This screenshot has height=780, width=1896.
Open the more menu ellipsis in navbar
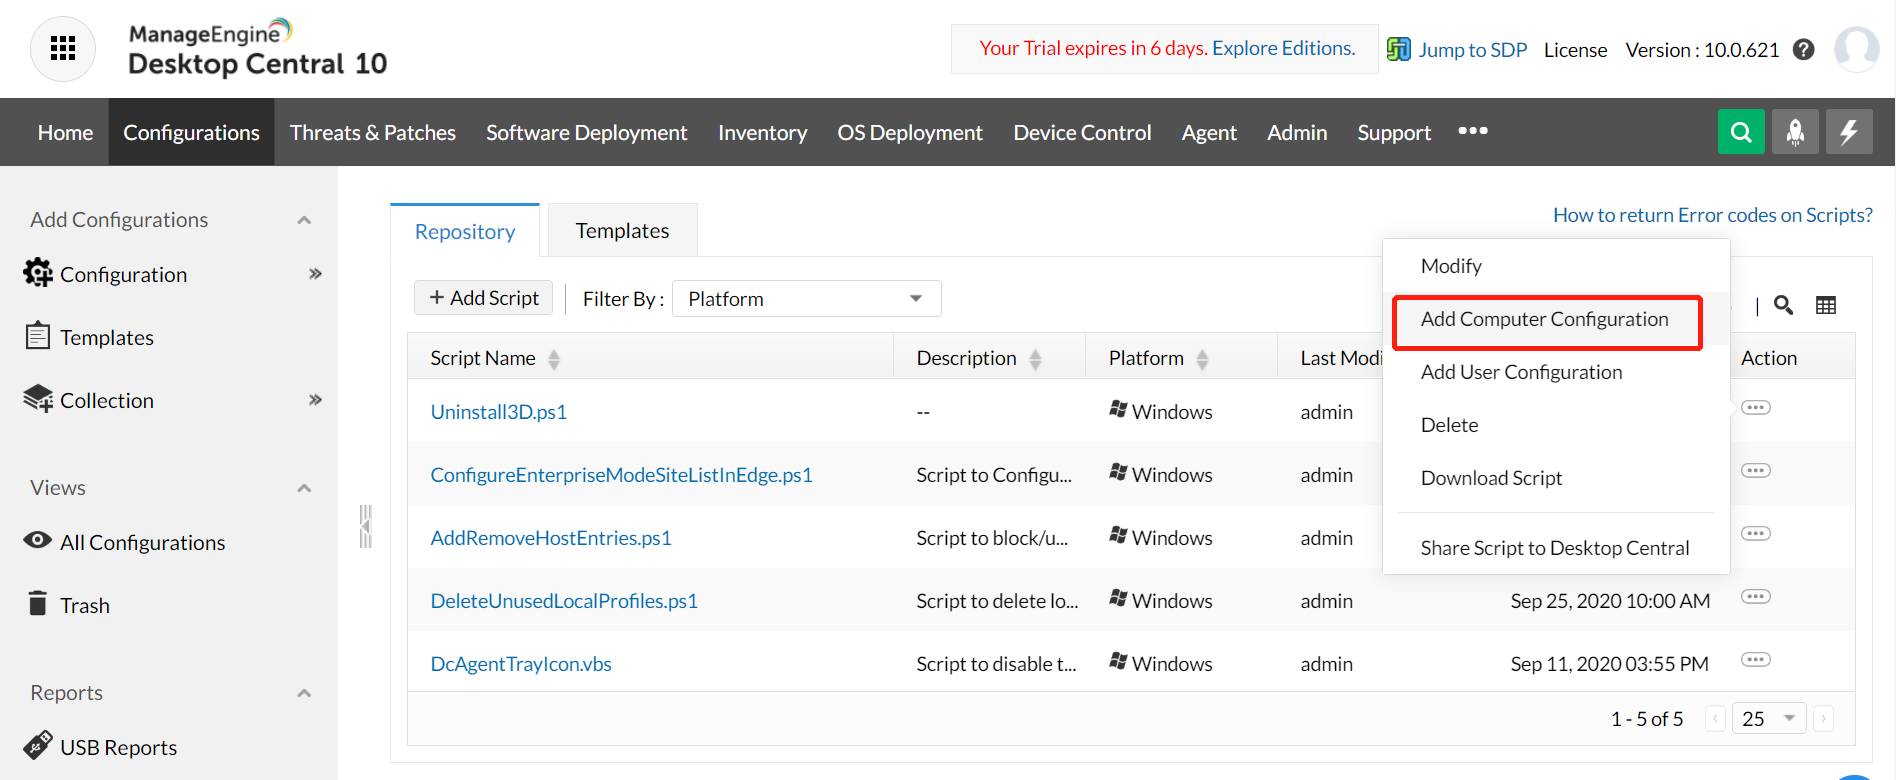1472,131
